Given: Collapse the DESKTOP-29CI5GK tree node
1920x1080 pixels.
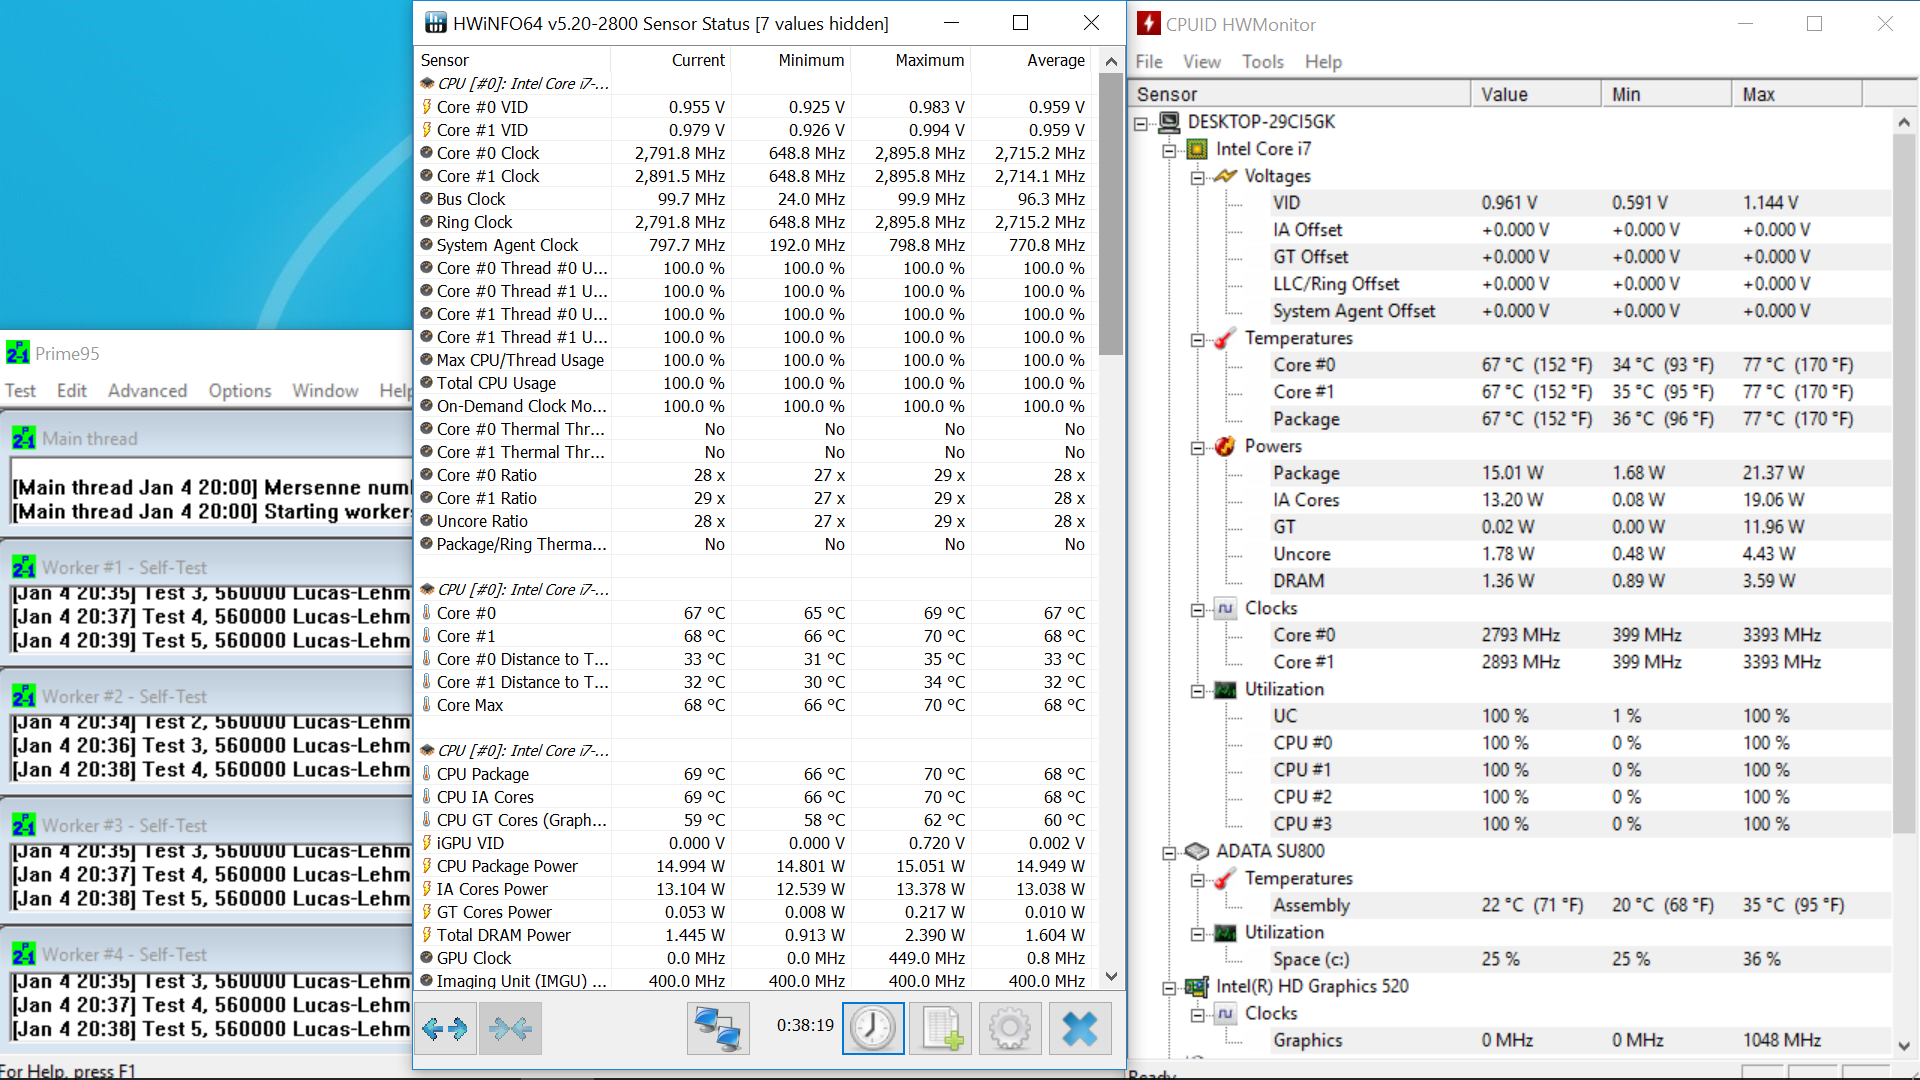Looking at the screenshot, I should tap(1141, 124).
